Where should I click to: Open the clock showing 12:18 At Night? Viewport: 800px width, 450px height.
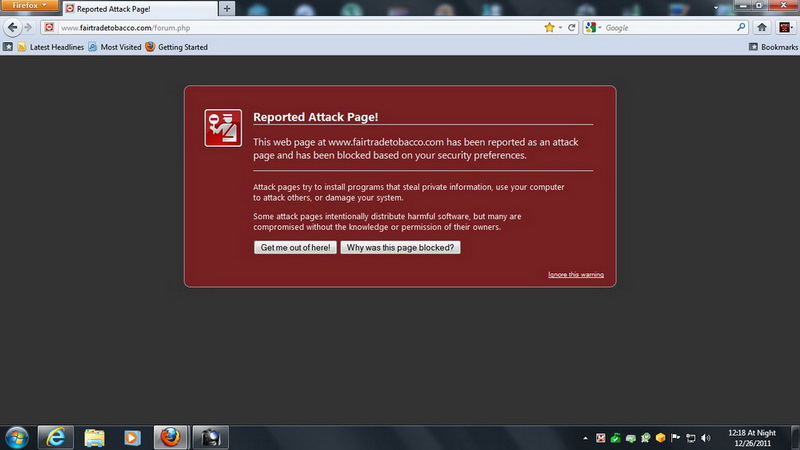point(752,438)
